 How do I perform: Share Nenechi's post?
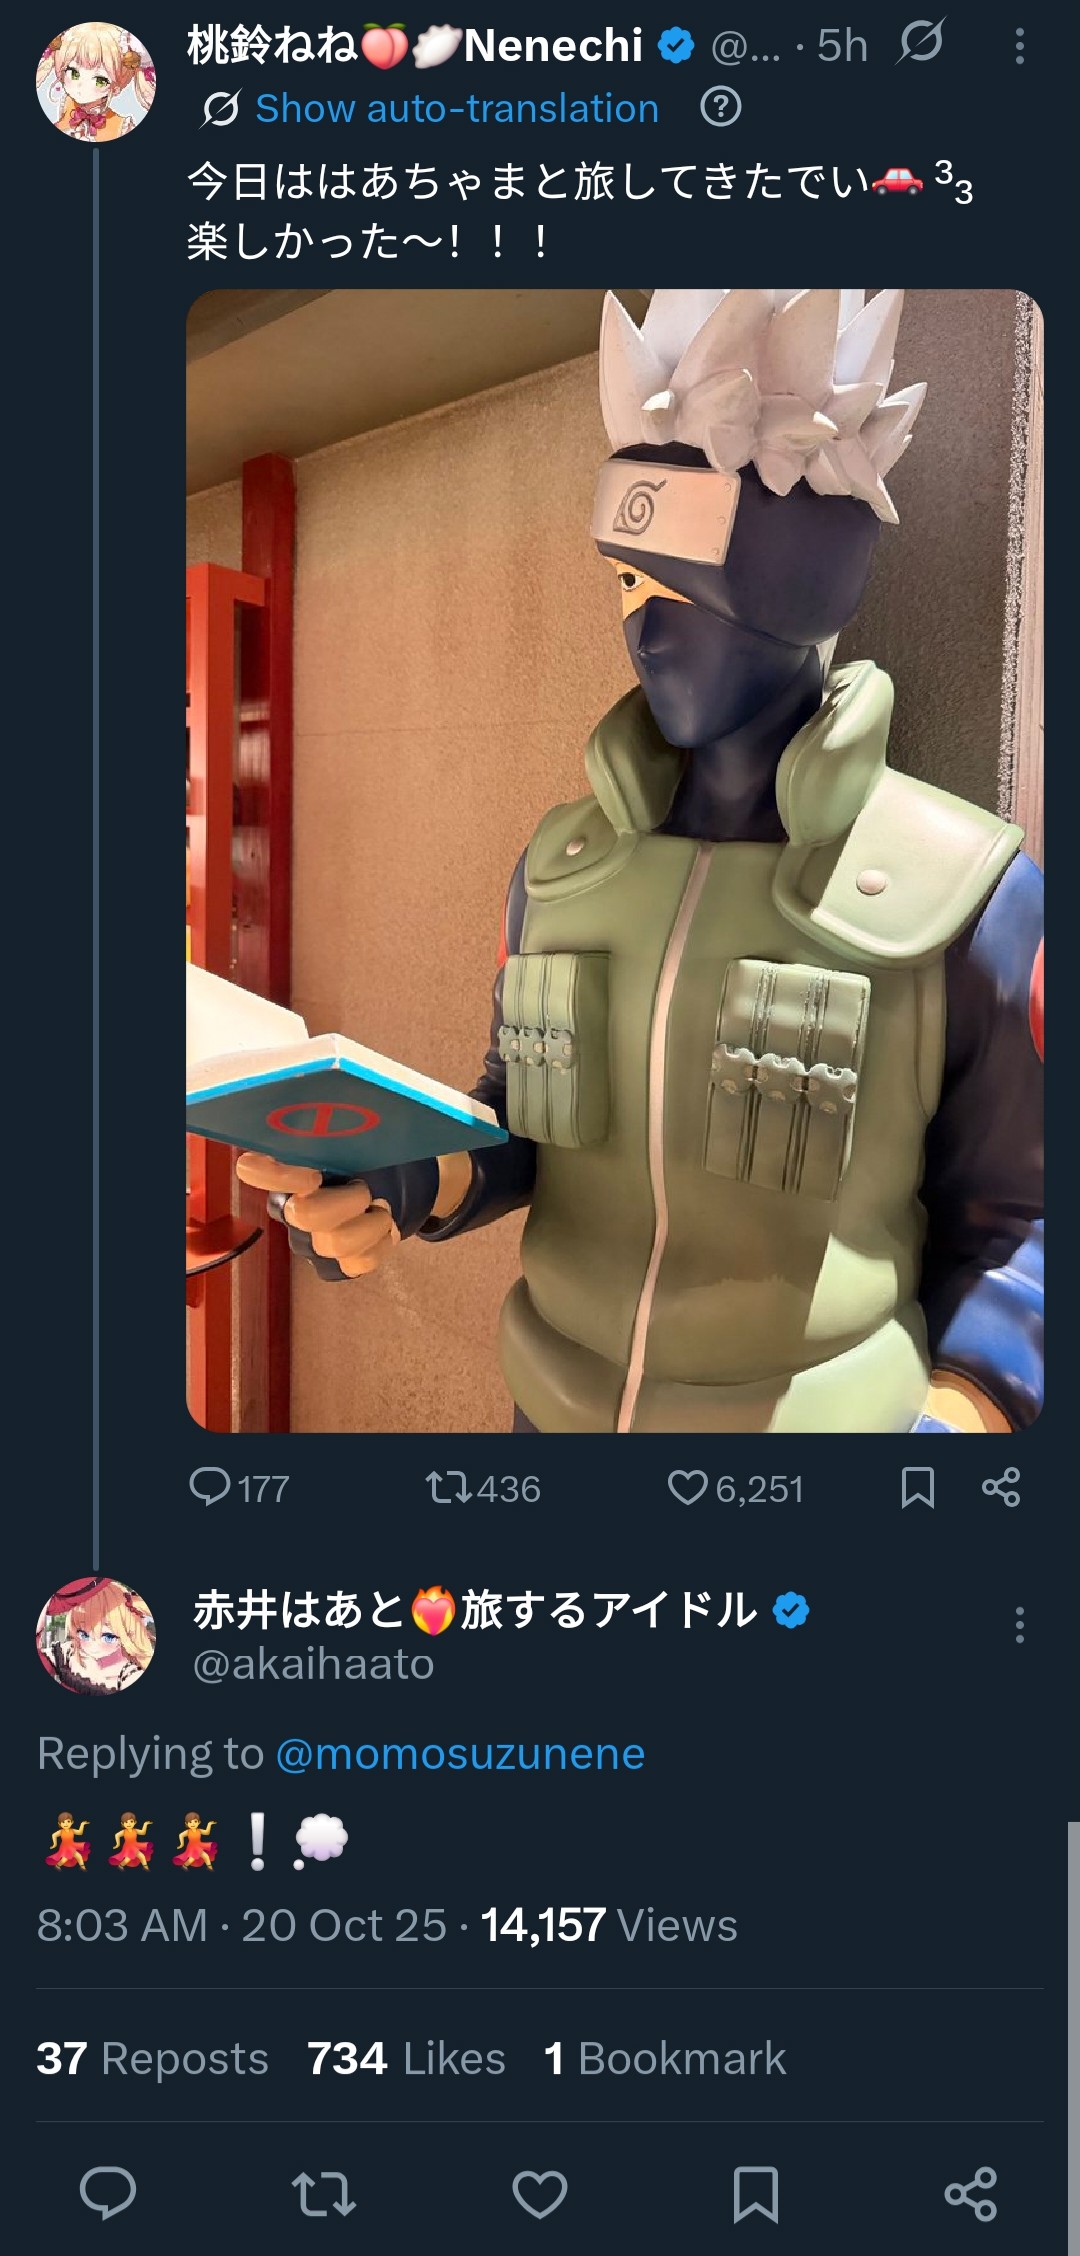point(1001,1488)
